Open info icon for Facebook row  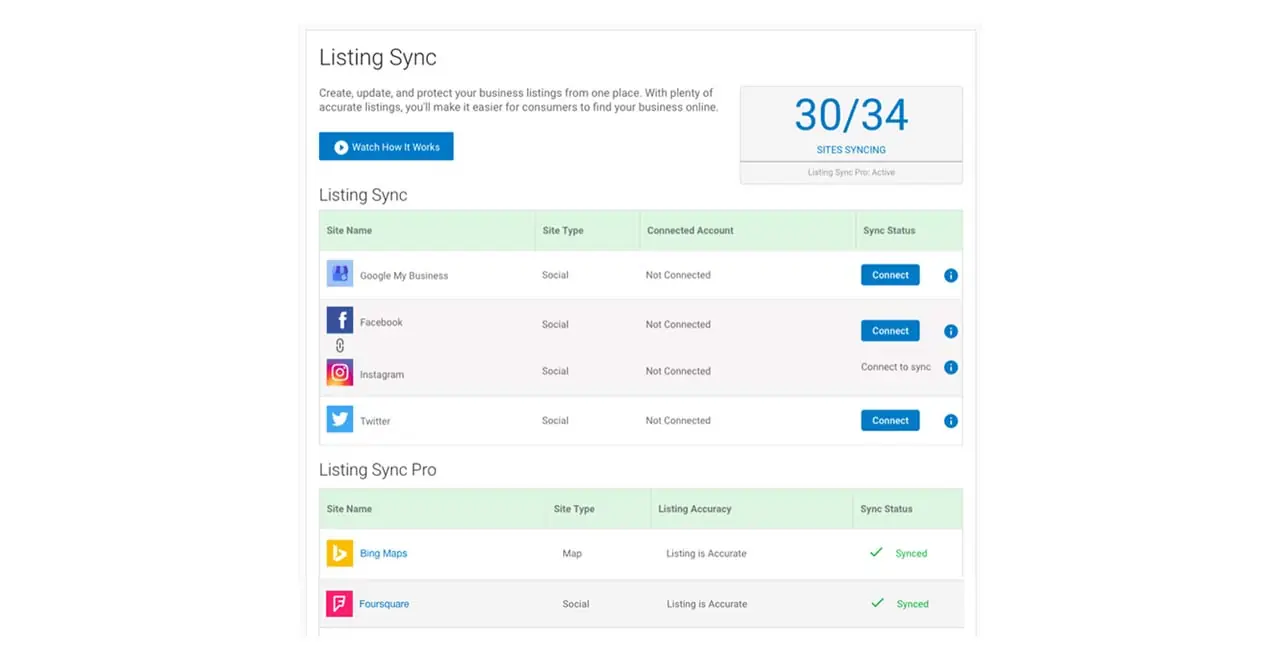click(951, 331)
